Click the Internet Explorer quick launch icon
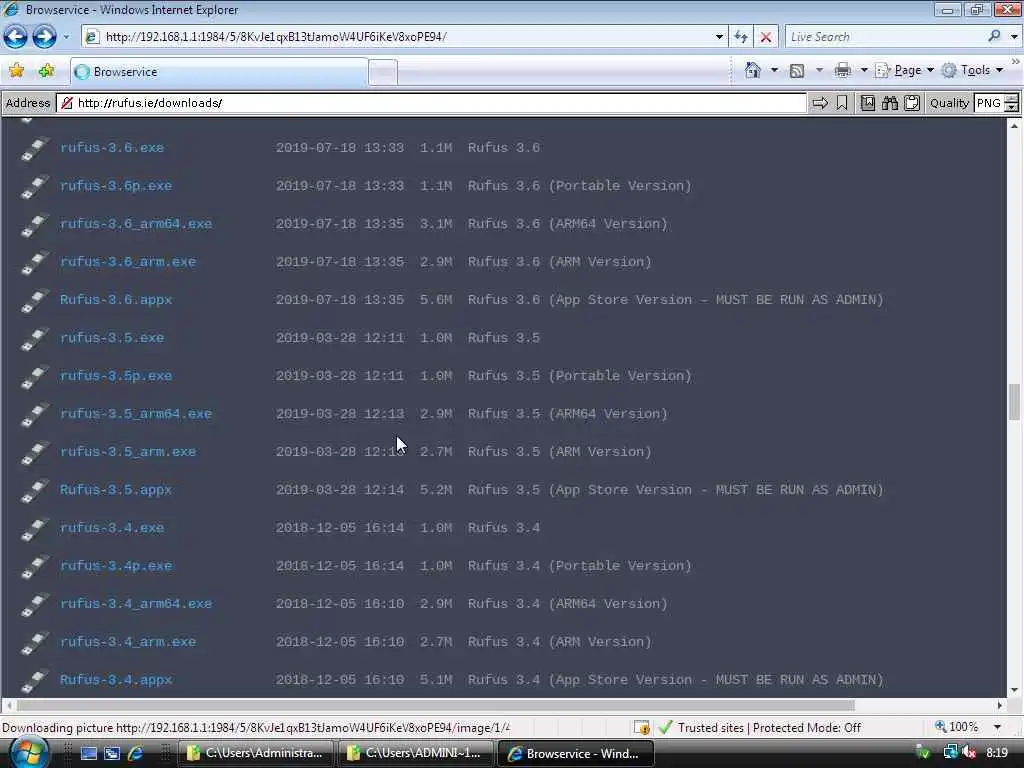 [x=135, y=754]
